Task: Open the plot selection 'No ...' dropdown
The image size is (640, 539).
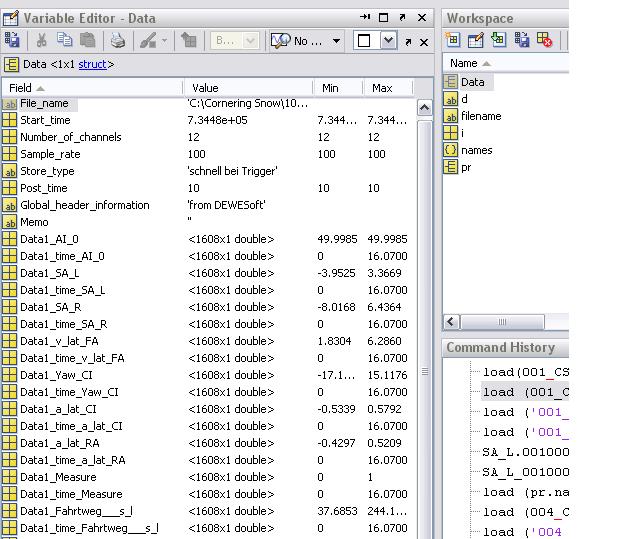Action: pyautogui.click(x=335, y=41)
